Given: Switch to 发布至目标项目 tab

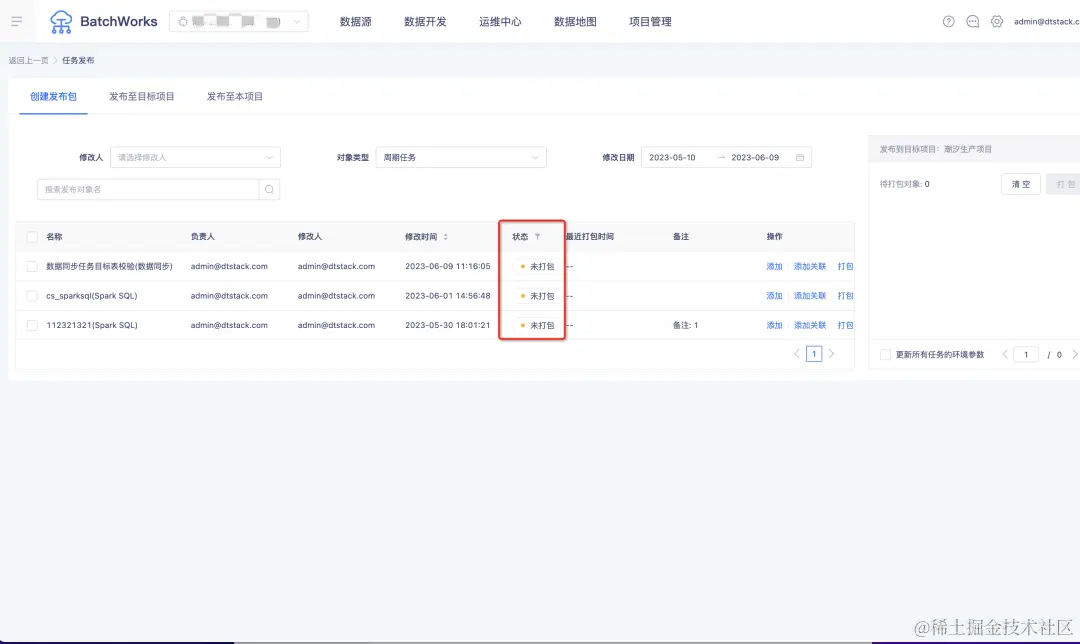Looking at the screenshot, I should pos(142,96).
